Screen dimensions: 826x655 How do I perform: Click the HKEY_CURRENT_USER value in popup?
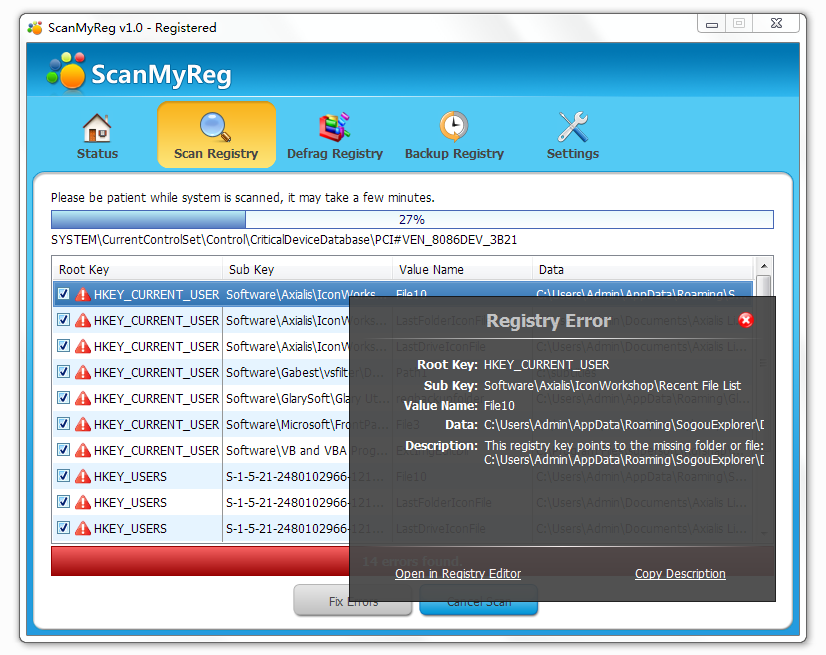click(546, 365)
